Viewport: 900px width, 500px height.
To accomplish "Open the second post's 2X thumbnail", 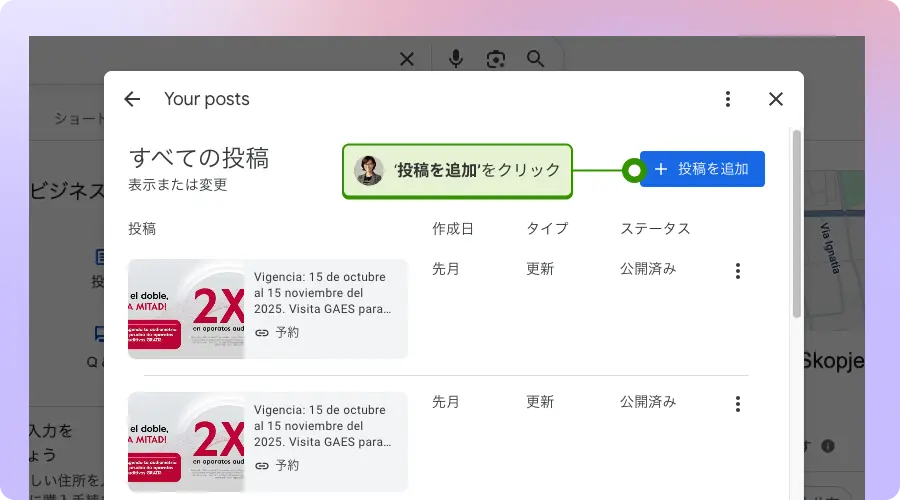I will click(186, 442).
